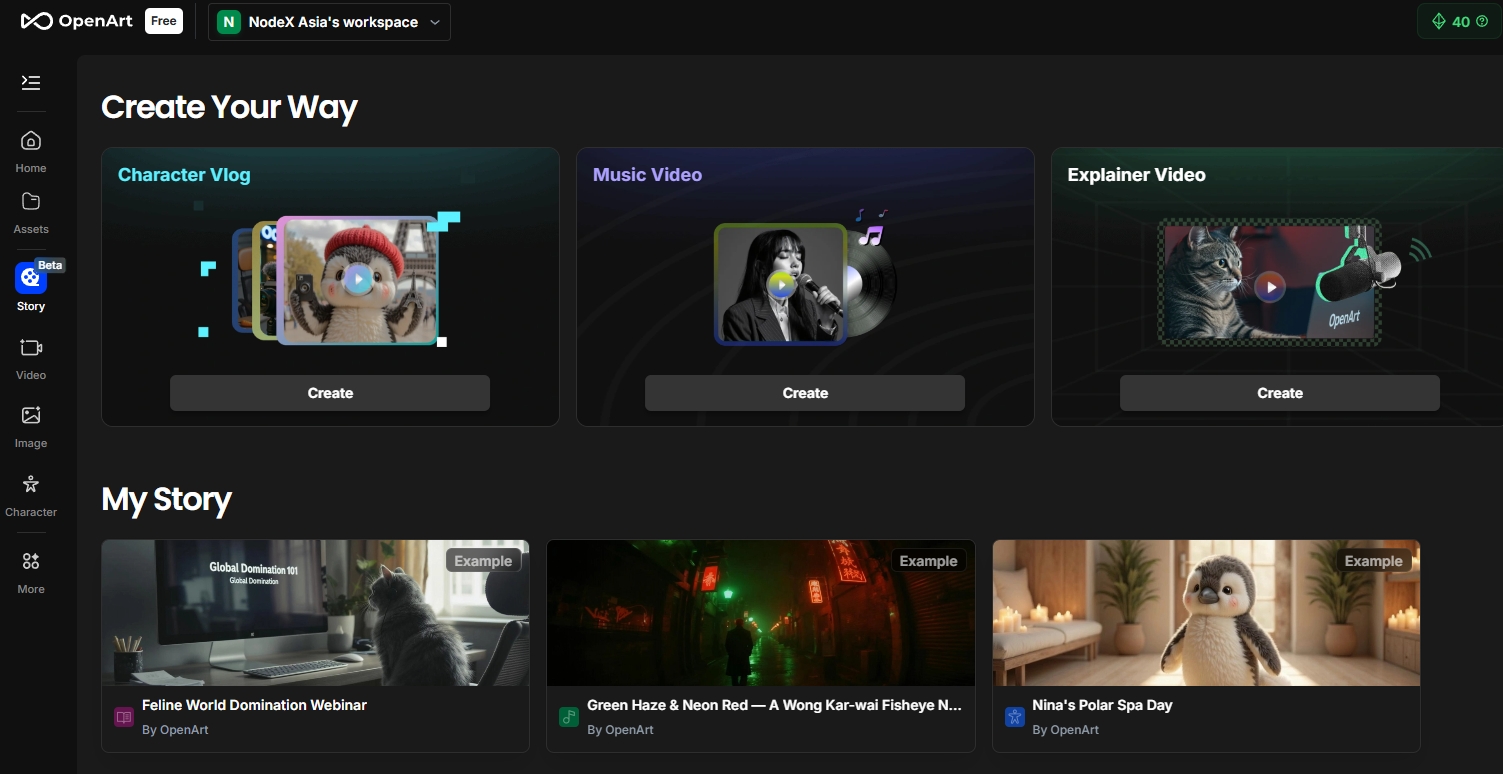The image size is (1503, 774).
Task: Select the Story film reel icon
Action: pyautogui.click(x=31, y=278)
